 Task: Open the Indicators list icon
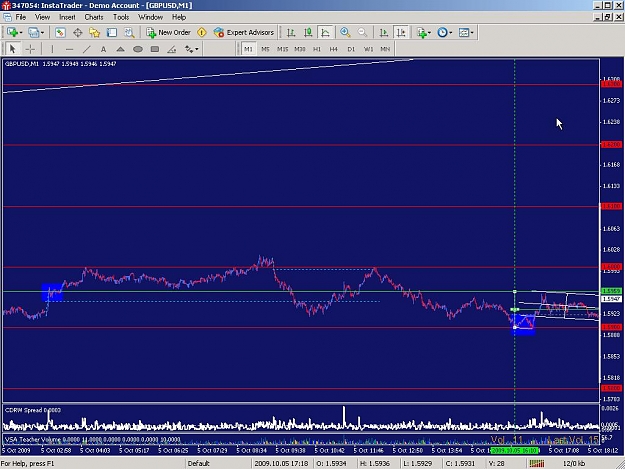pyautogui.click(x=422, y=33)
